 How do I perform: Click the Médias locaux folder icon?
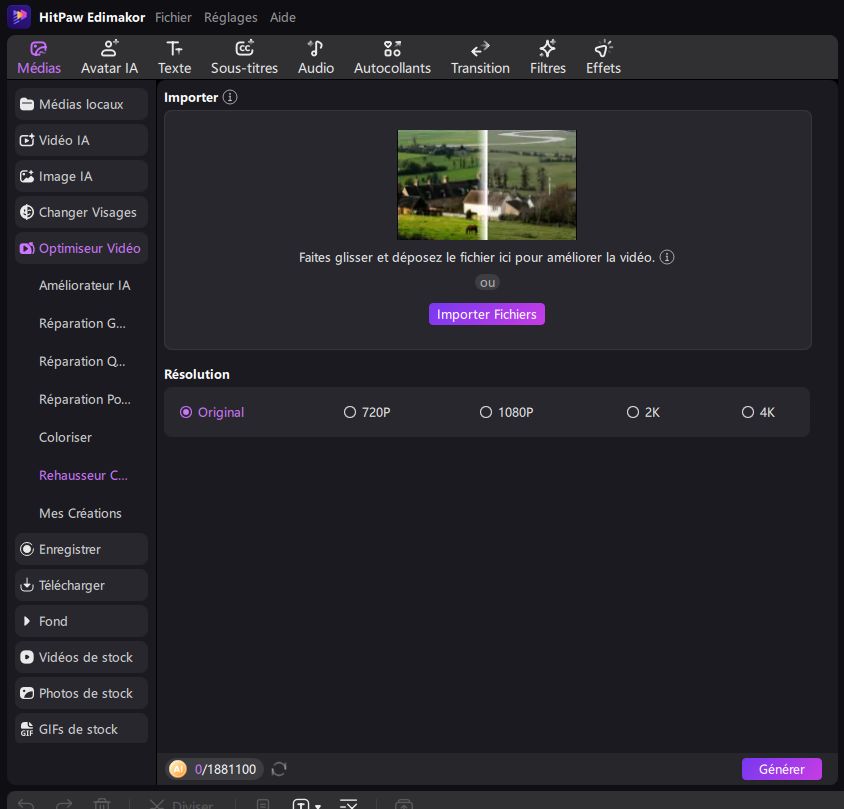coord(27,104)
